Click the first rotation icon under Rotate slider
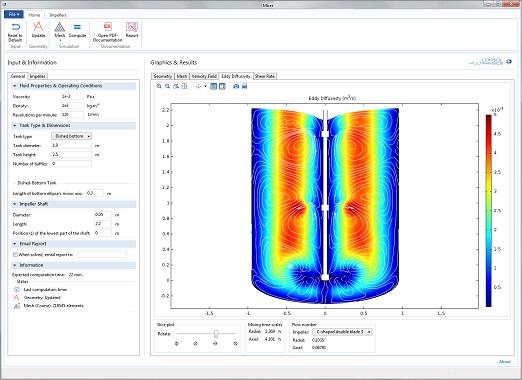The image size is (522, 380). [177, 343]
